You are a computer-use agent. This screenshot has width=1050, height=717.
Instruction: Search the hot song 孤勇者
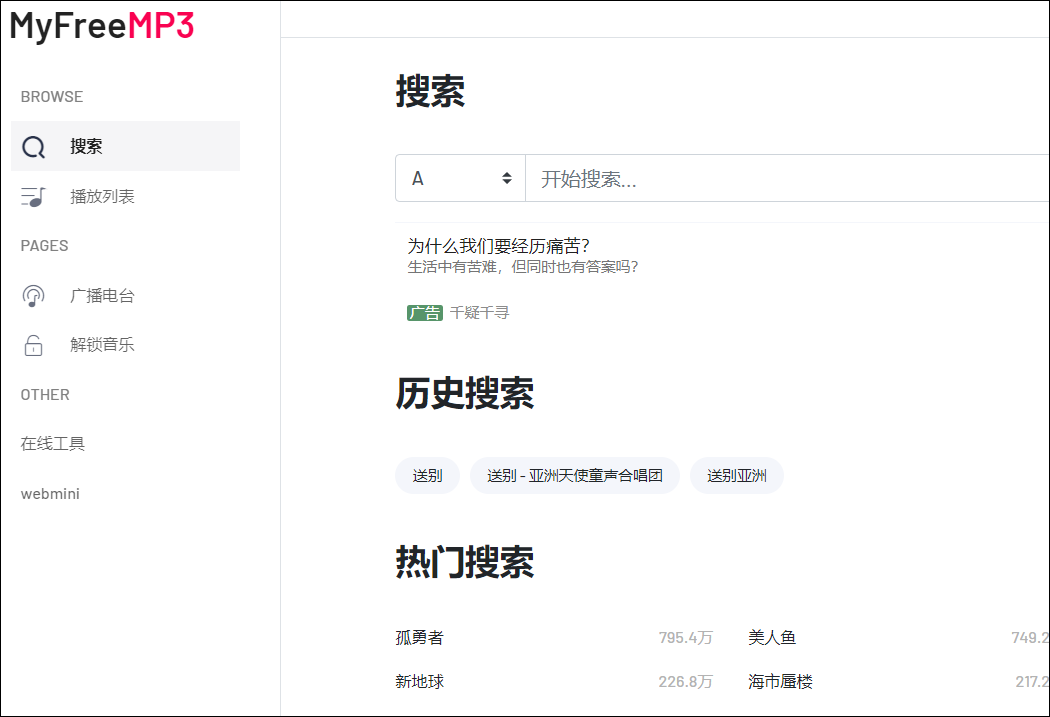pos(419,638)
